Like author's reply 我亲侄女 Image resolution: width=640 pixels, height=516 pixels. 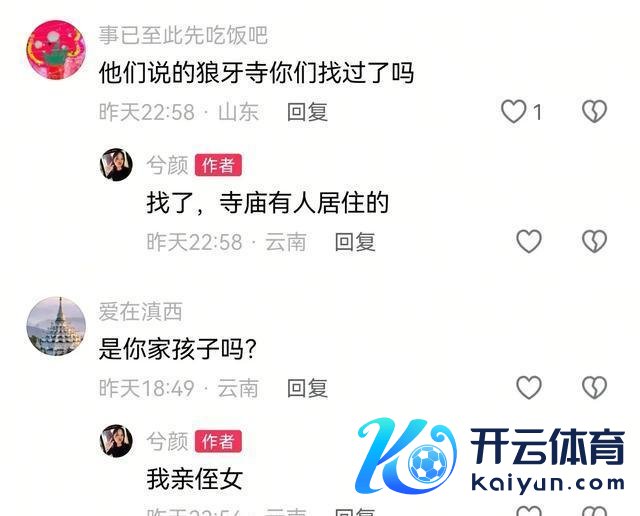click(529, 511)
